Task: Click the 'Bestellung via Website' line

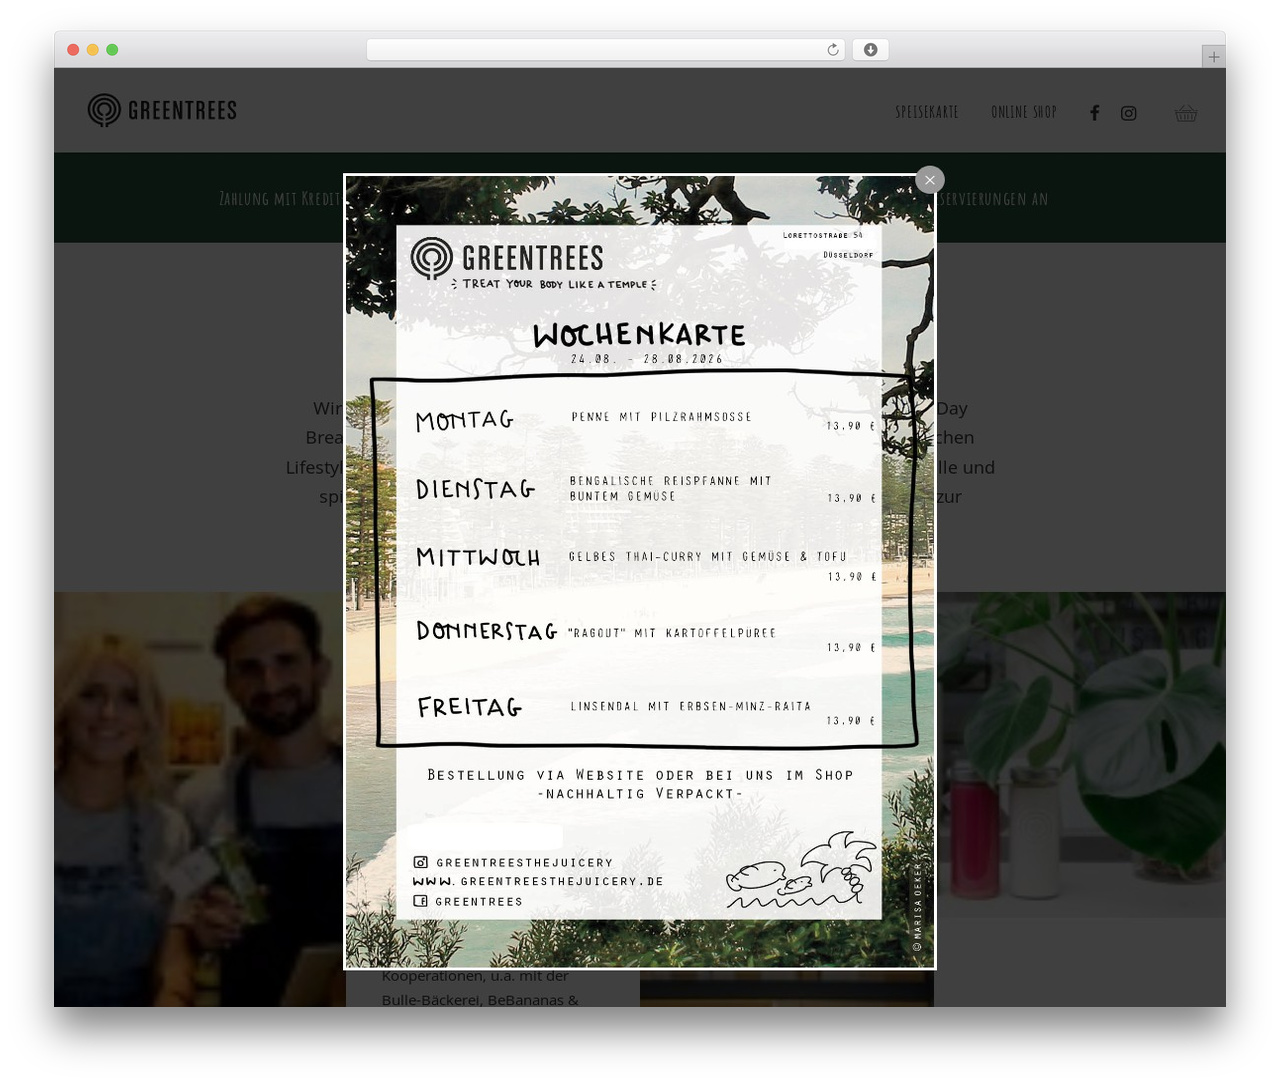Action: (640, 775)
